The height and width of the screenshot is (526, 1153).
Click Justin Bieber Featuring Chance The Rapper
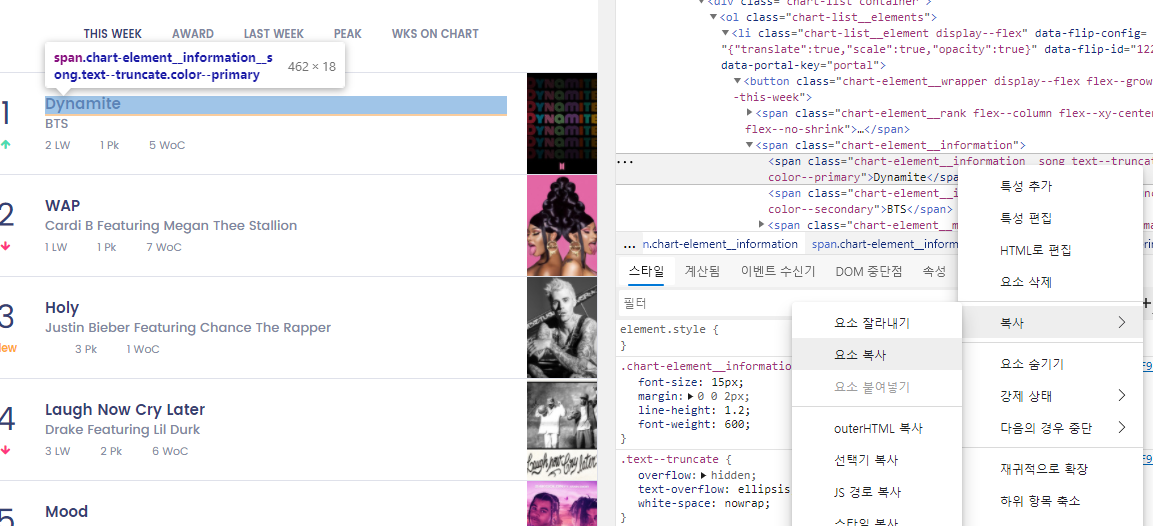188,327
